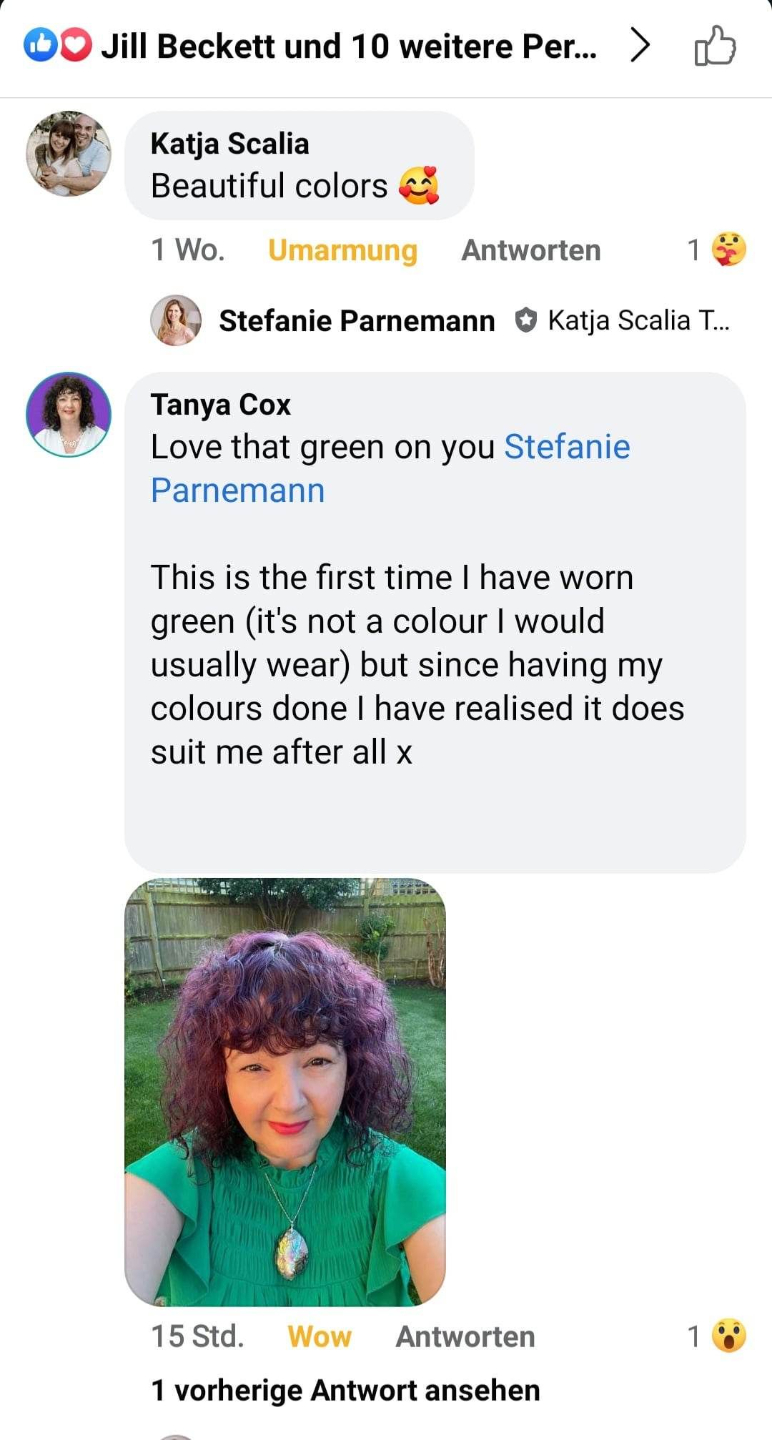
Task: Reply to Katja Scalia's comment
Action: 530,250
